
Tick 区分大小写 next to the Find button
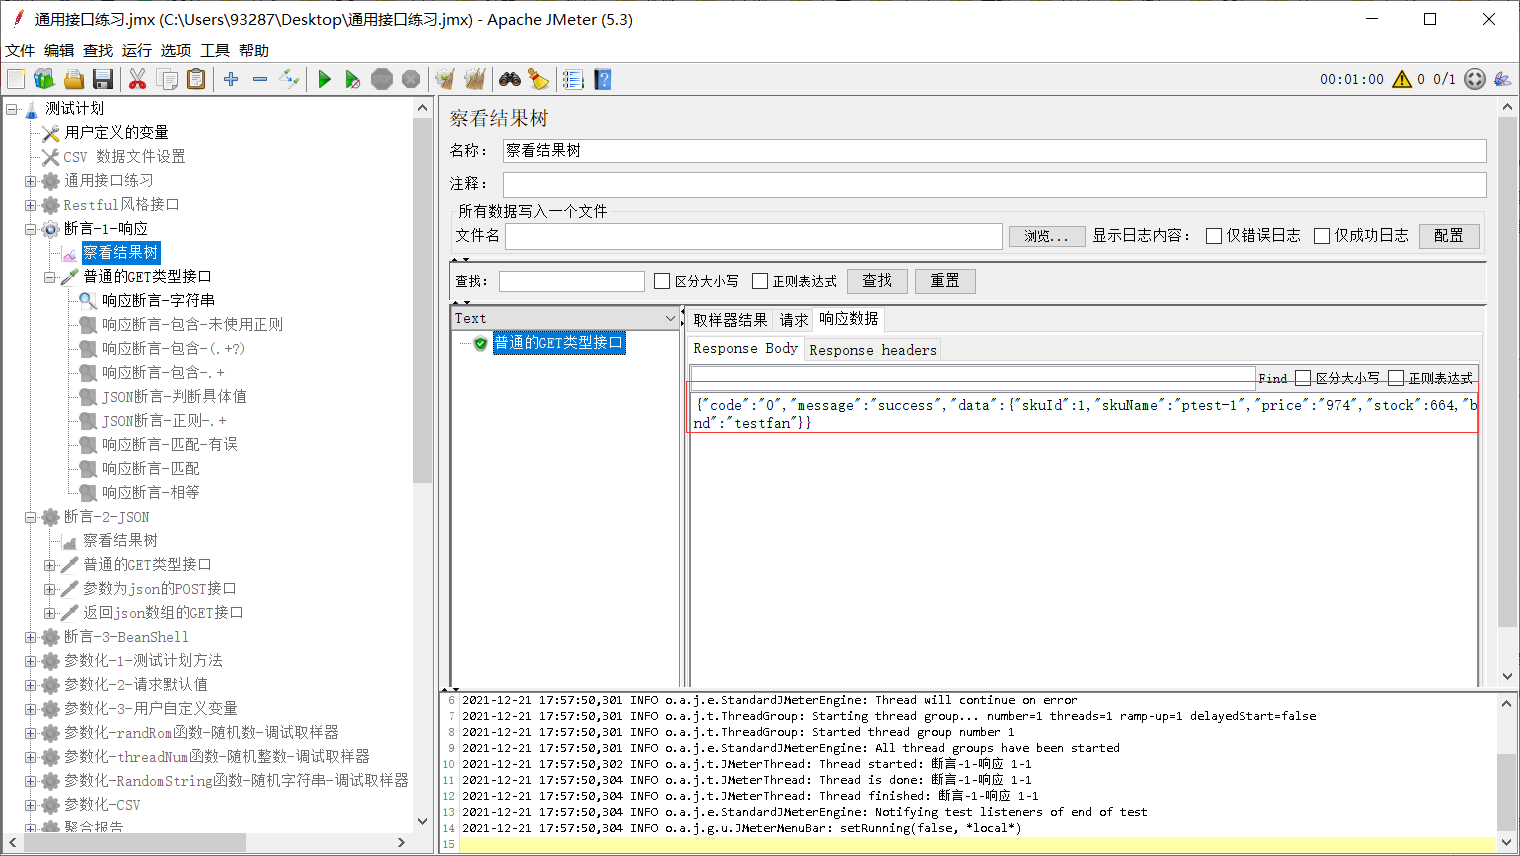[1303, 378]
